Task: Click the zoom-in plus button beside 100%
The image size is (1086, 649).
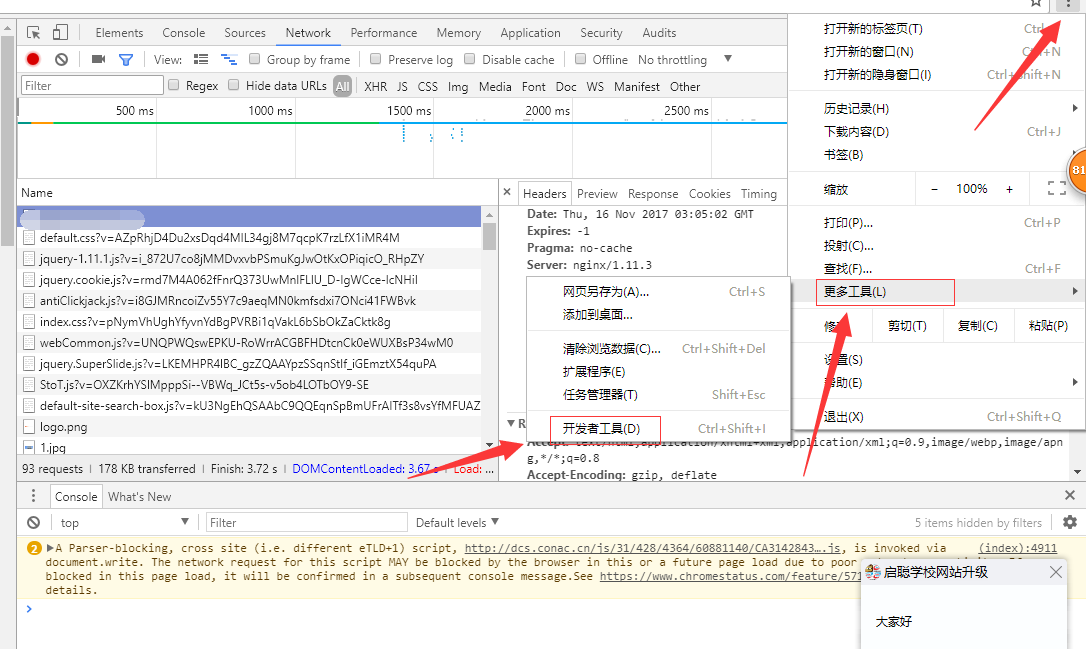Action: [1009, 189]
